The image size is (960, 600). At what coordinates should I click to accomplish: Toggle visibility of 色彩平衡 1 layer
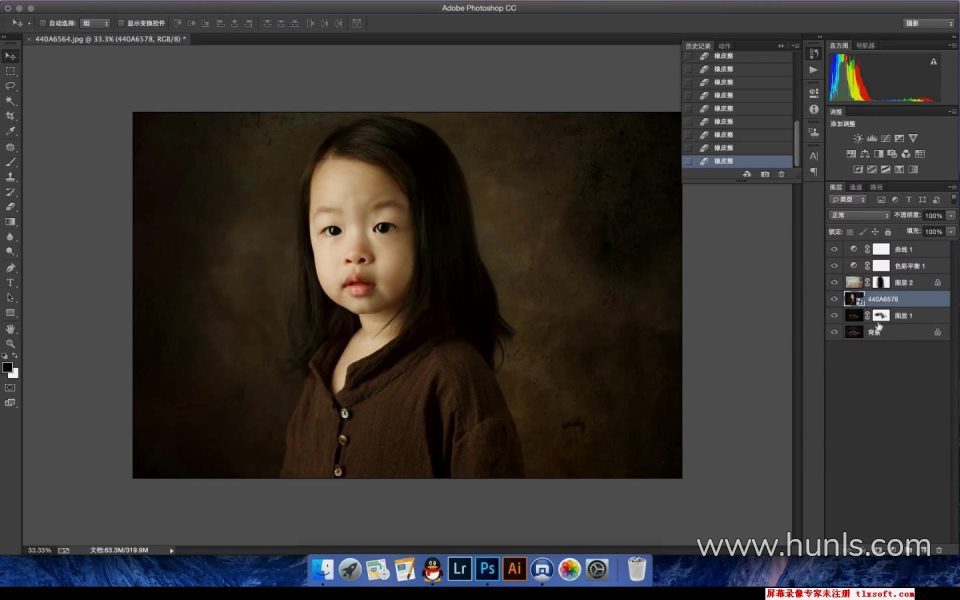click(834, 266)
